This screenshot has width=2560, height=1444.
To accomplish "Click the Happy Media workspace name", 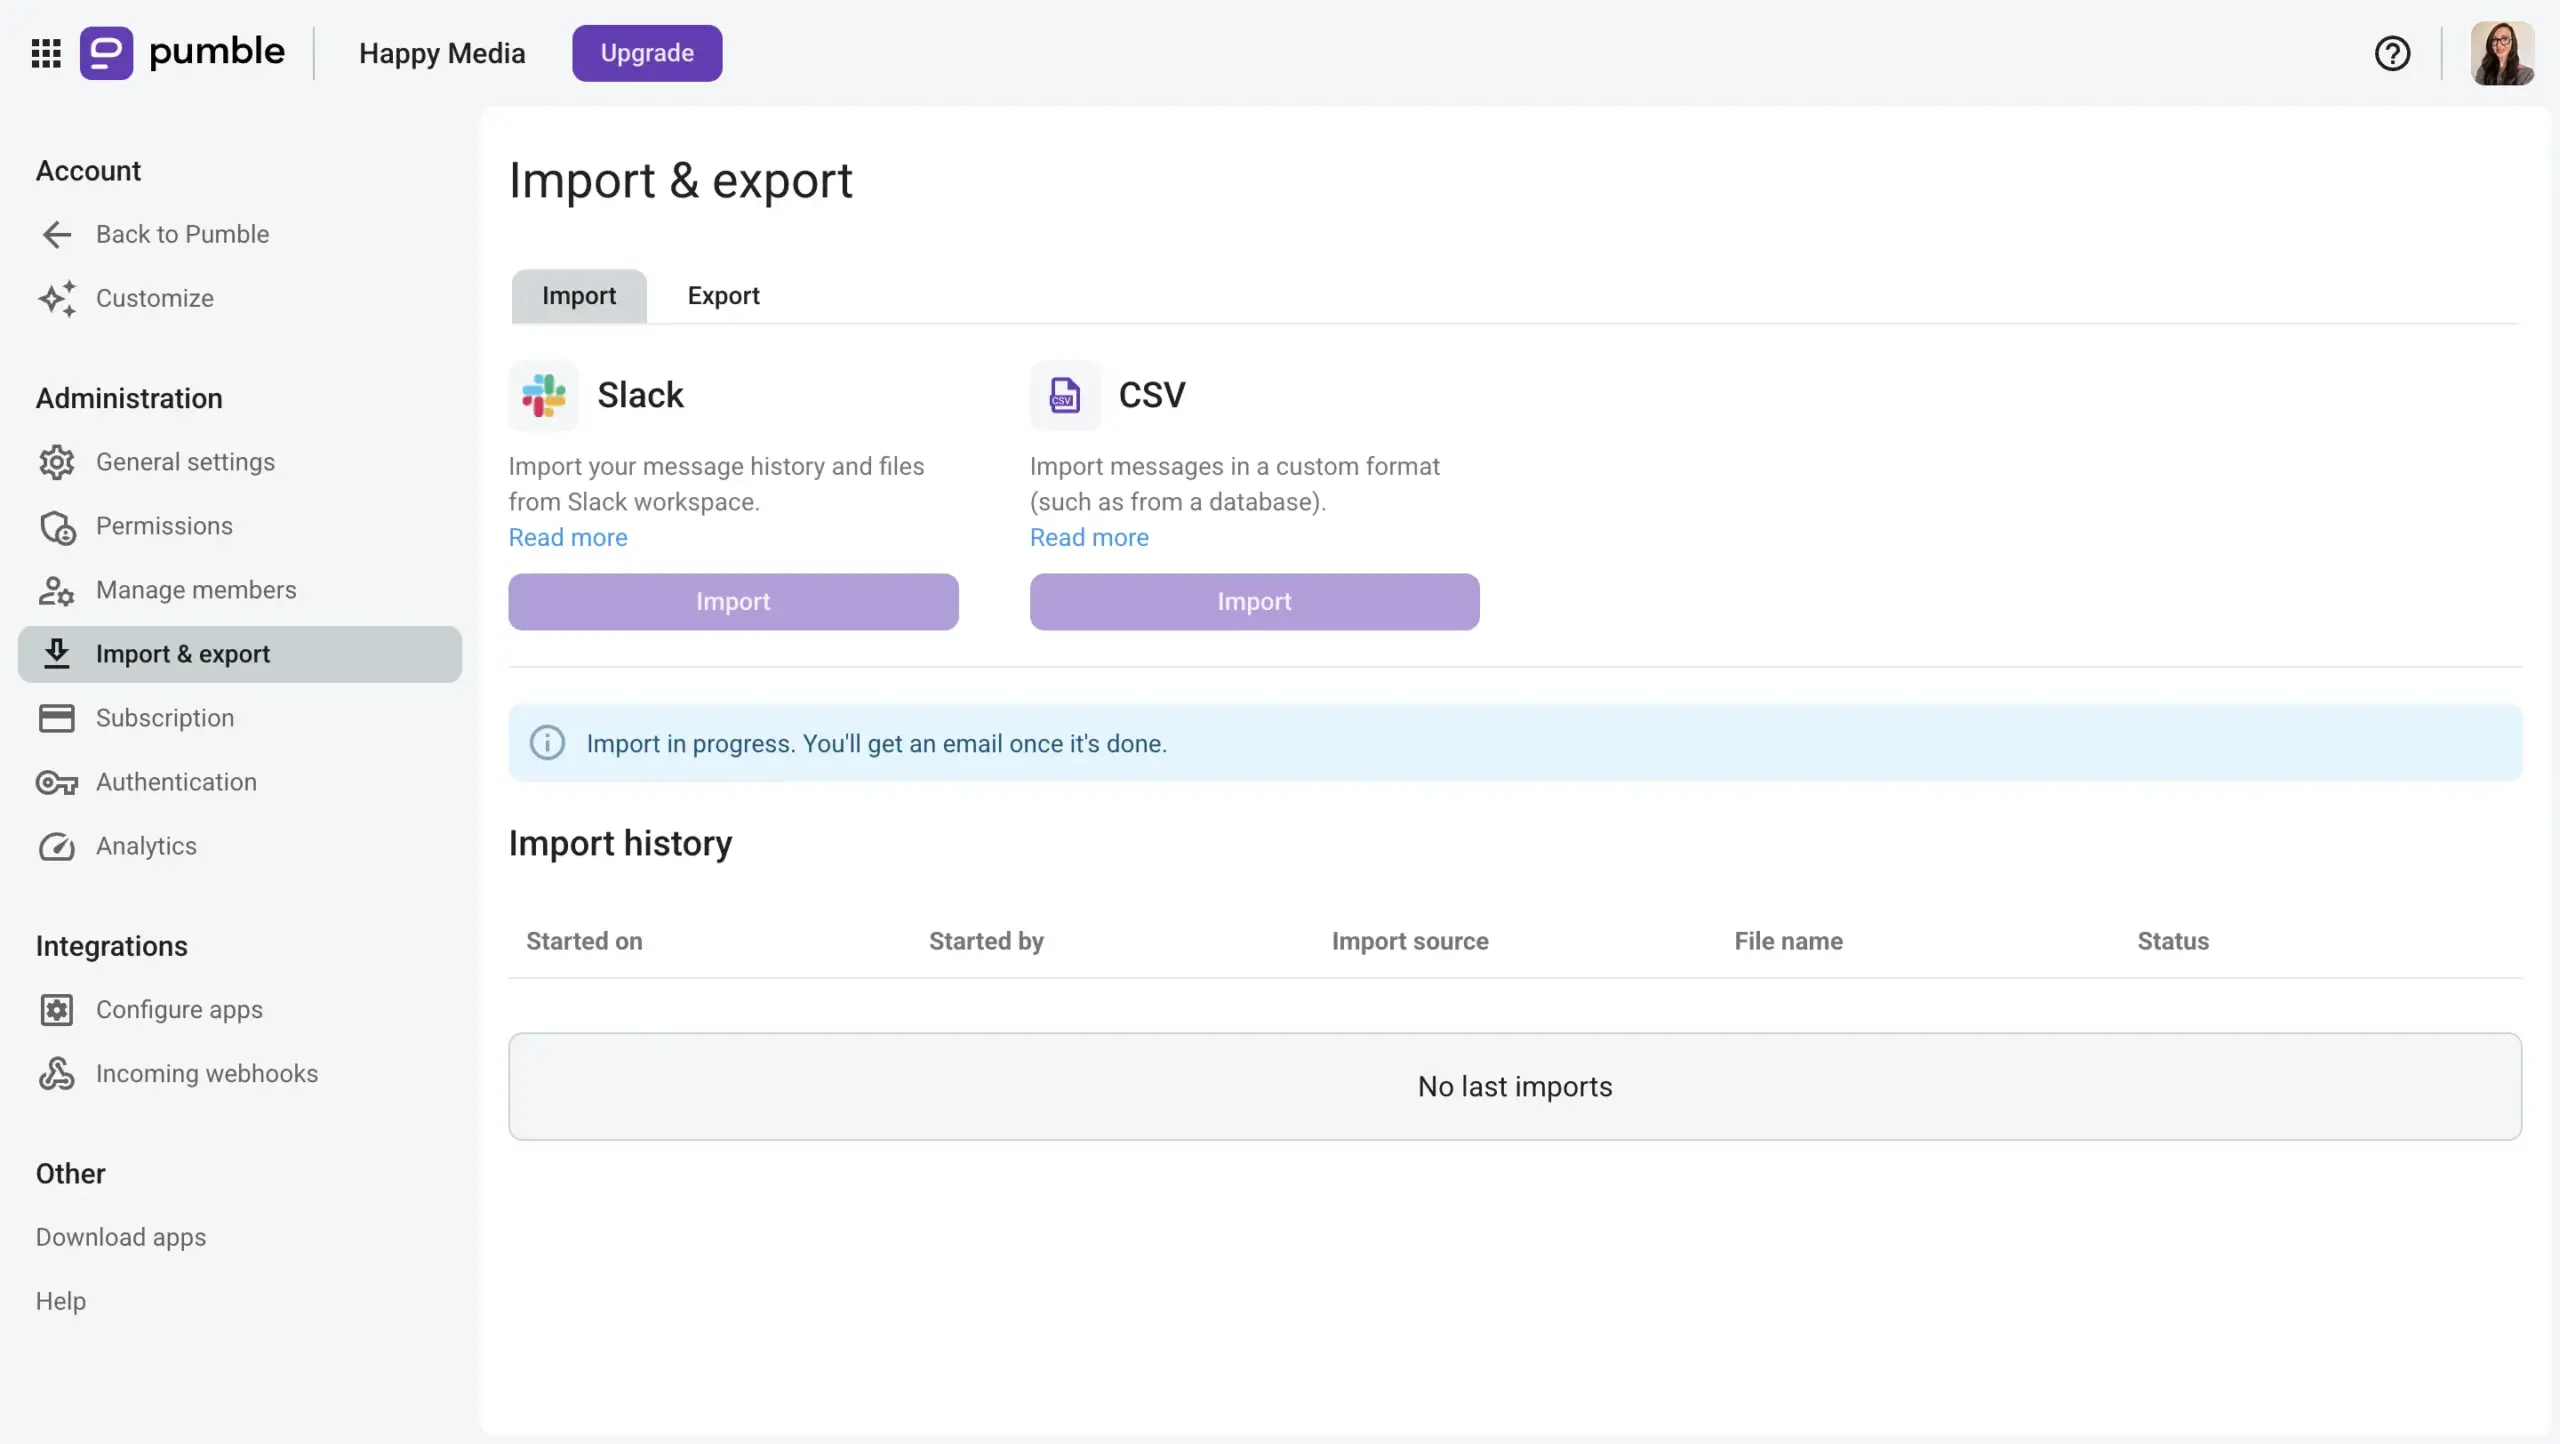I will [x=442, y=53].
